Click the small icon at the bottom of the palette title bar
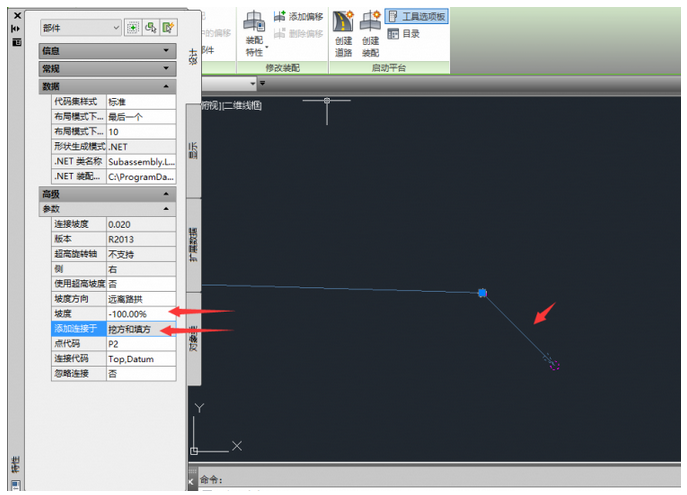Screen dimensions: 687x495 tap(15, 485)
